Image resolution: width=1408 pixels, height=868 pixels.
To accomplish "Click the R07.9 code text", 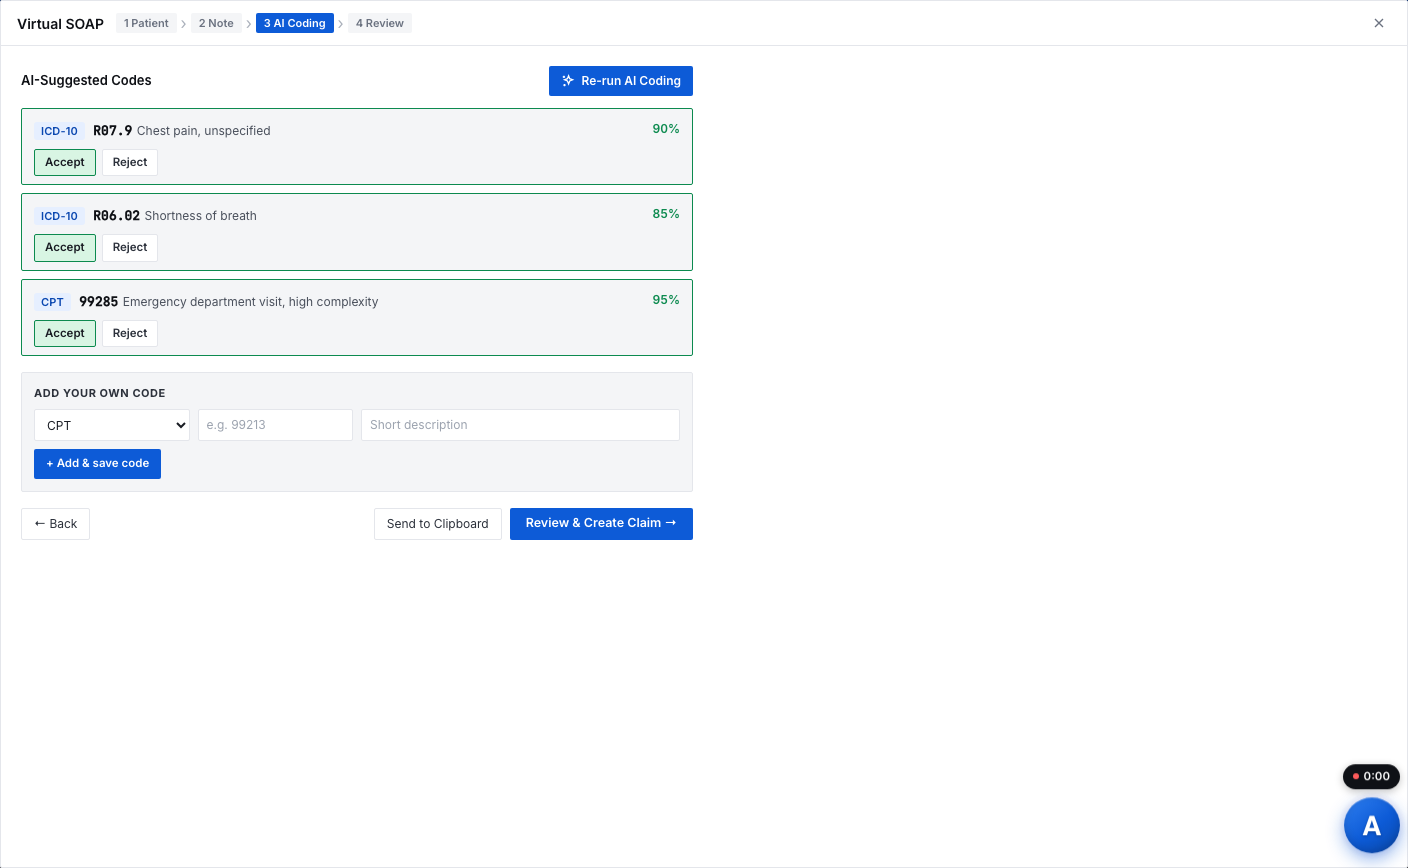I will pyautogui.click(x=113, y=130).
